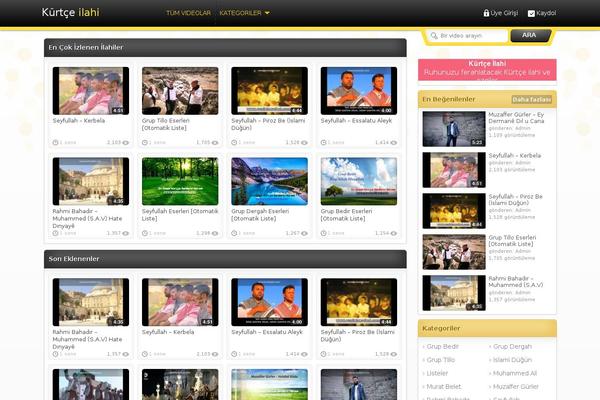Click 'Rahmi Bahadır - Muhammed (S.A.V)' sidebar title
The width and height of the screenshot is (600, 400).
click(x=515, y=282)
